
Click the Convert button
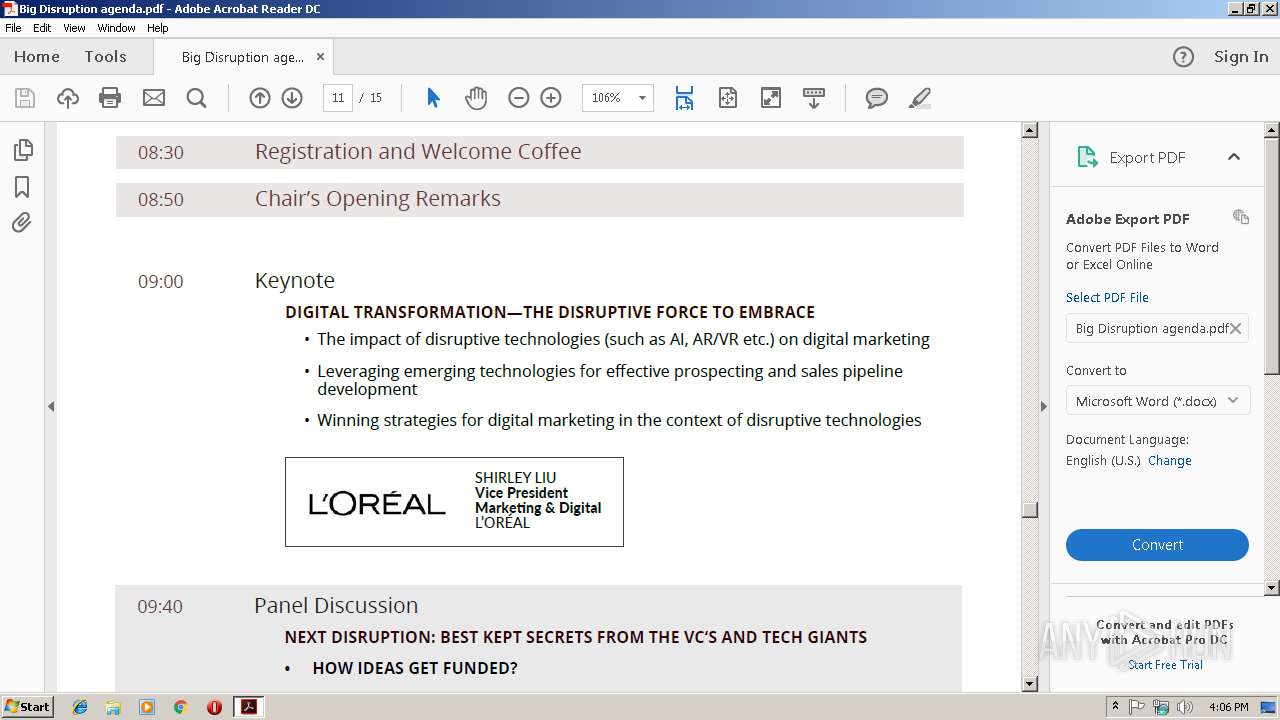pyautogui.click(x=1157, y=545)
